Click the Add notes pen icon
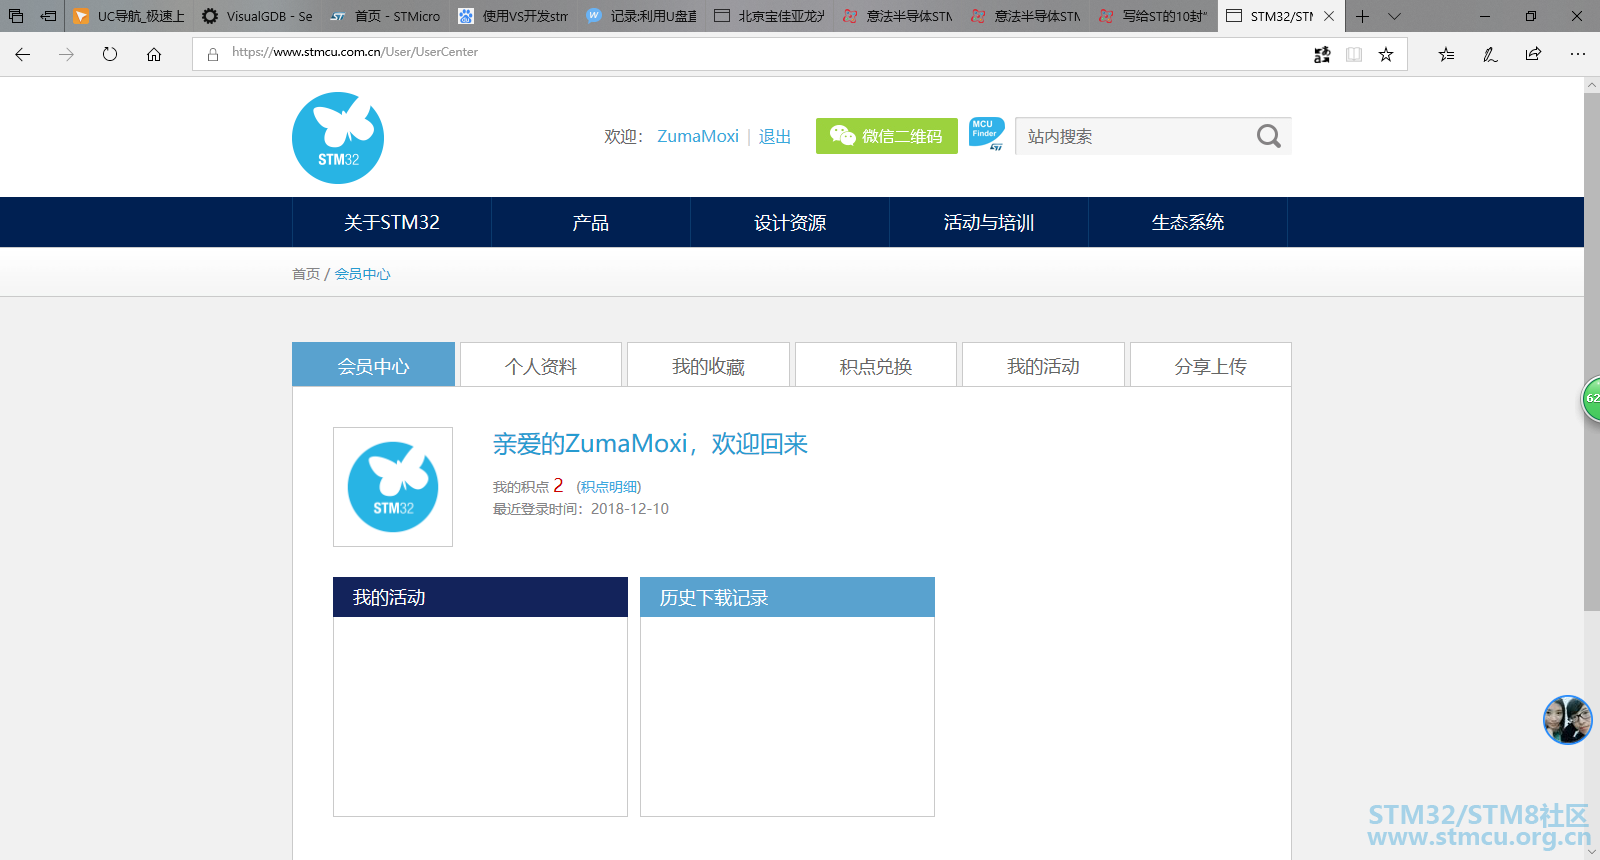 coord(1490,55)
